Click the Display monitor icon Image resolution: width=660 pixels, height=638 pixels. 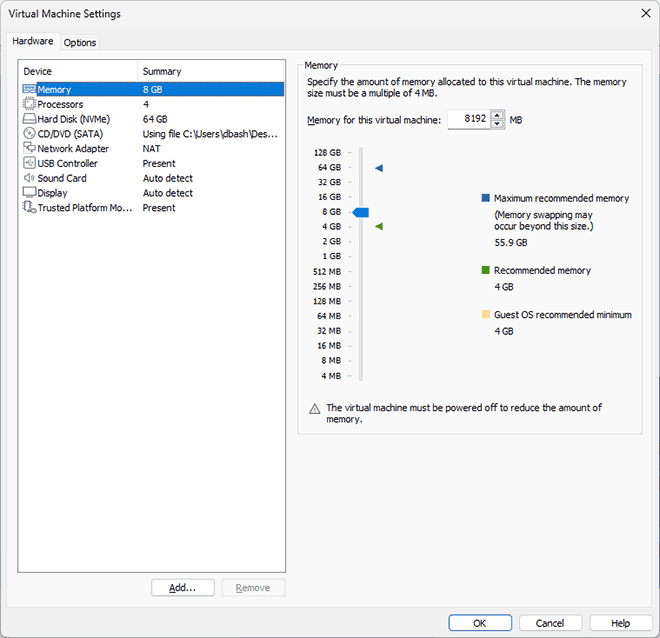coord(29,192)
